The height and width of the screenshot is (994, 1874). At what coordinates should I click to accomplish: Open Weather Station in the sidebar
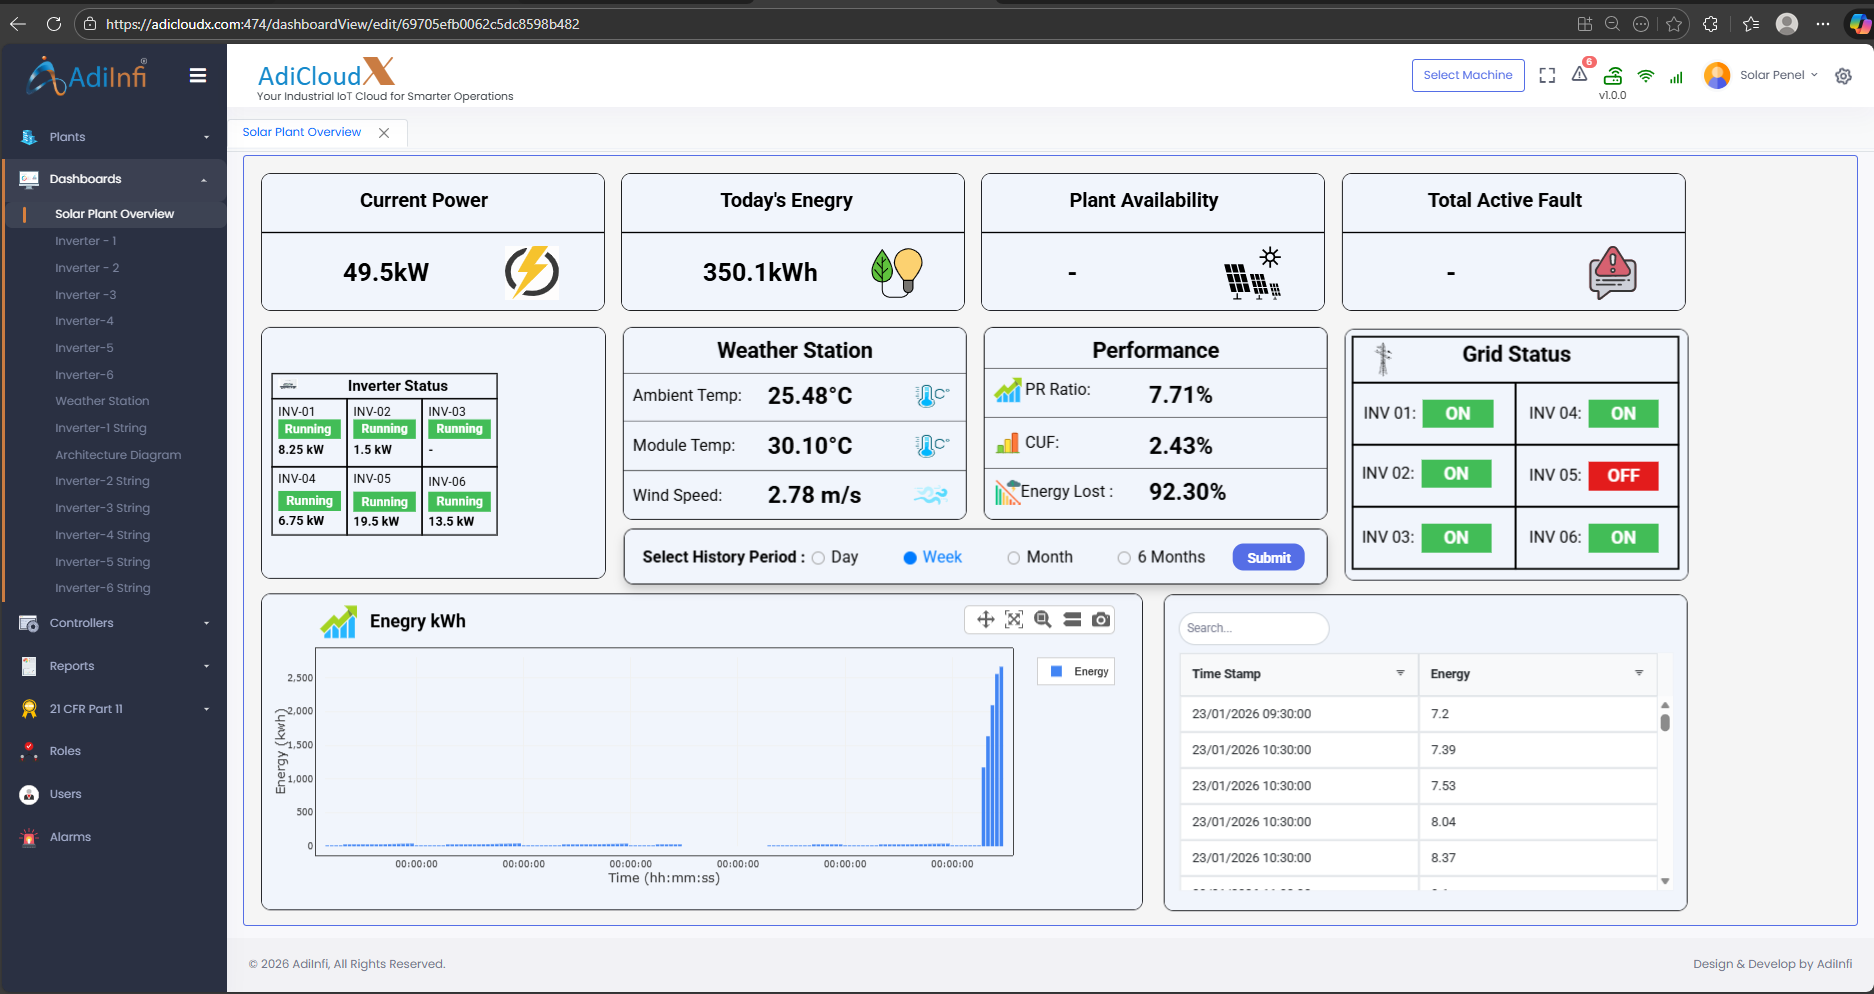(x=102, y=401)
